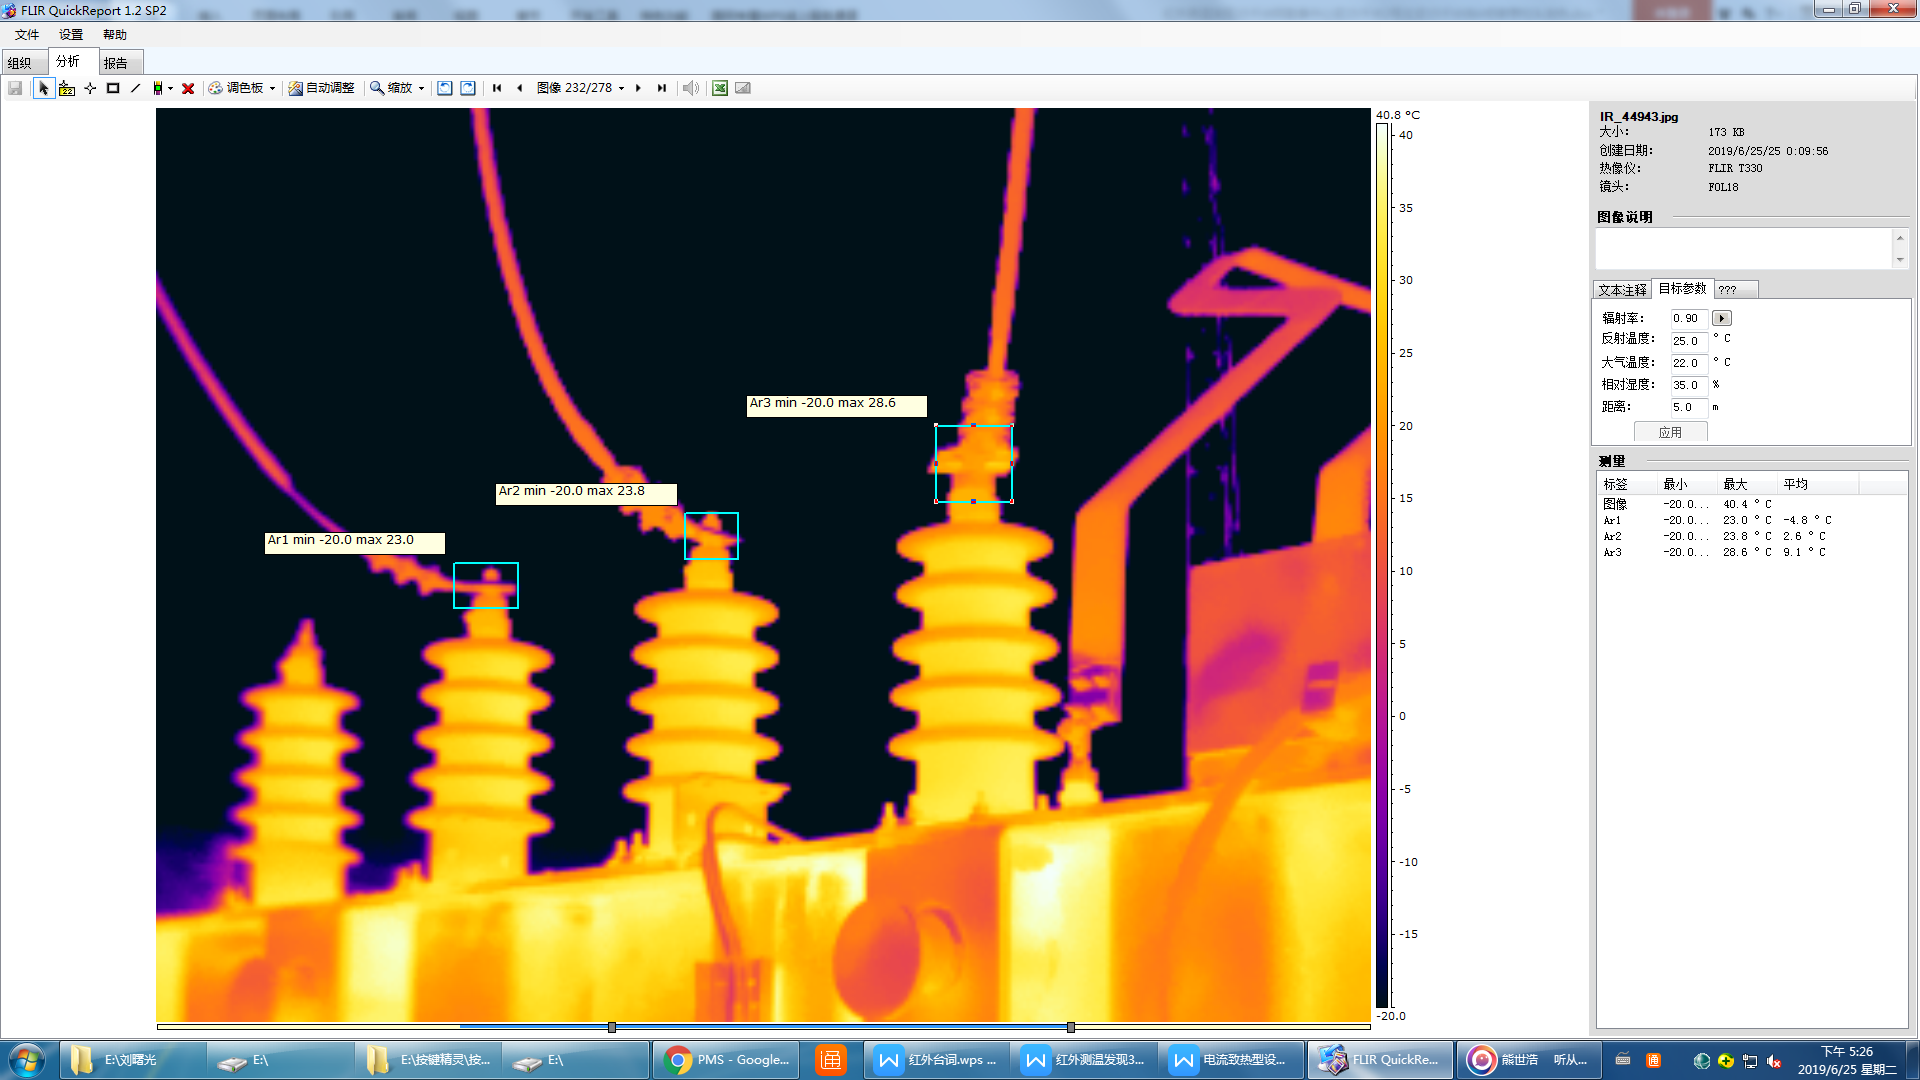Click the 辐射率 emissivity input field
The height and width of the screenshot is (1080, 1920).
coord(1689,318)
